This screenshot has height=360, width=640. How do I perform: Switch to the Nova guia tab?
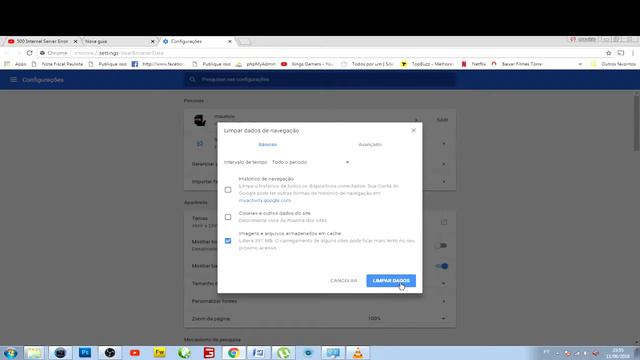point(118,41)
